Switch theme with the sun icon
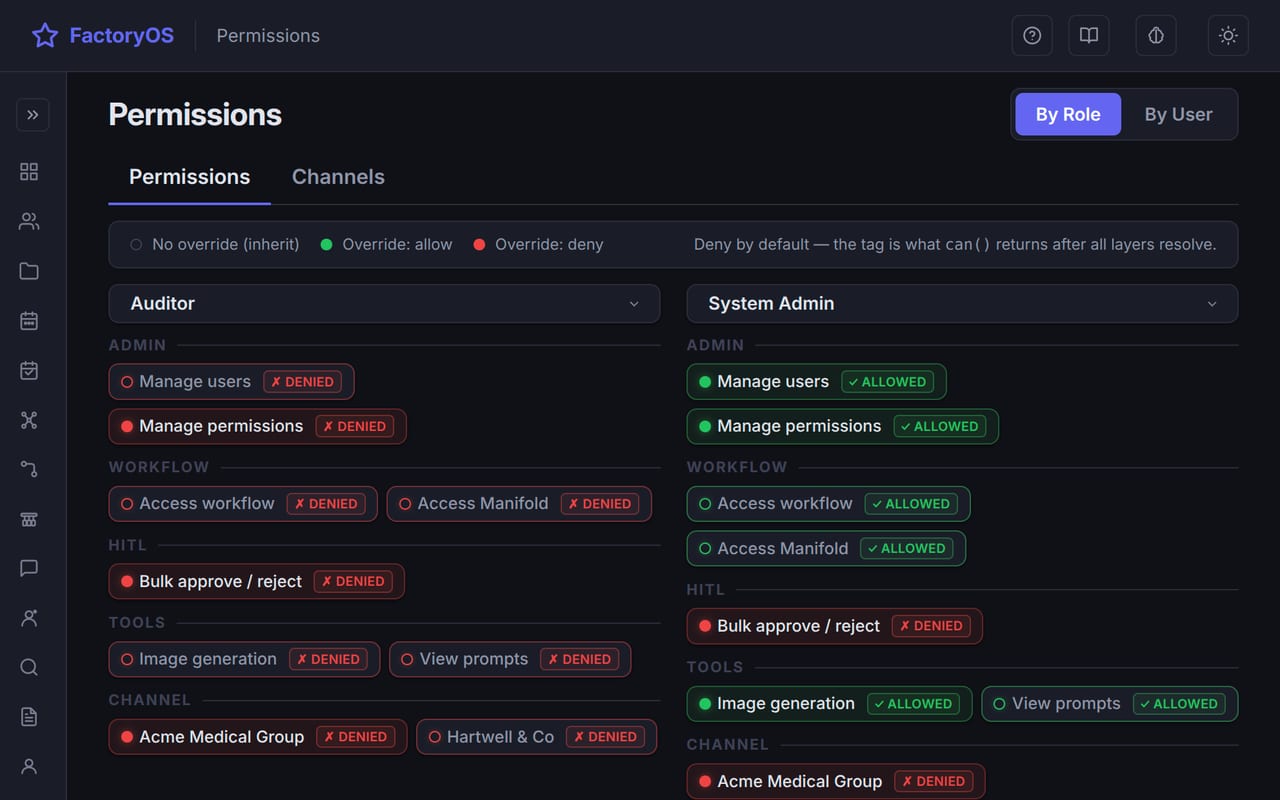 coord(1228,36)
